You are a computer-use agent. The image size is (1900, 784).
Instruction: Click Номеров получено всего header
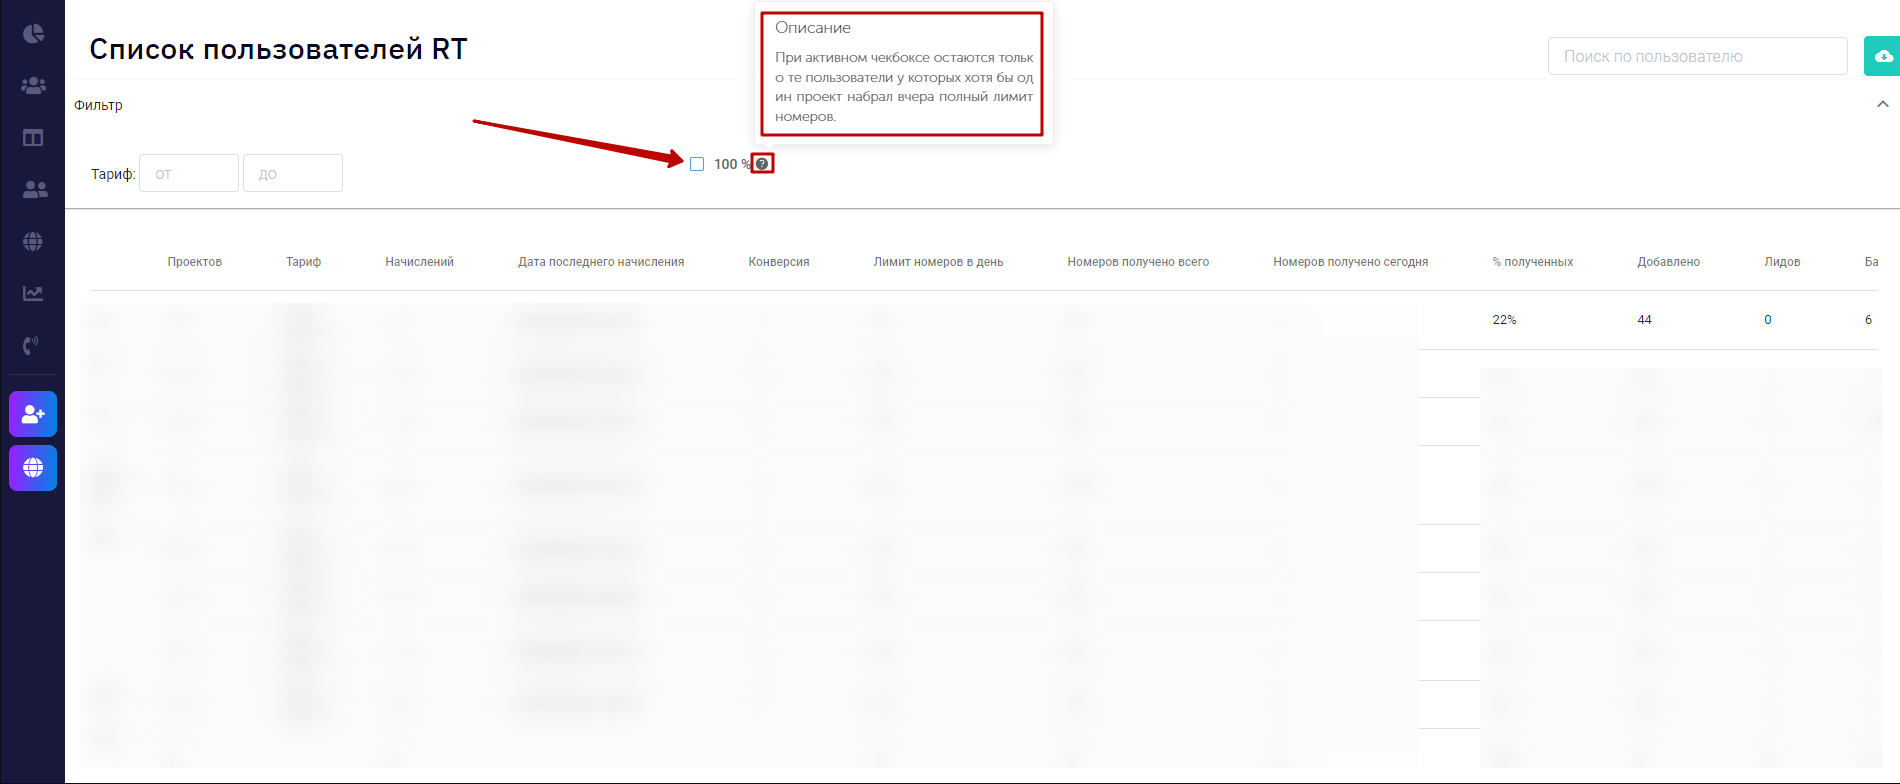coord(1138,262)
